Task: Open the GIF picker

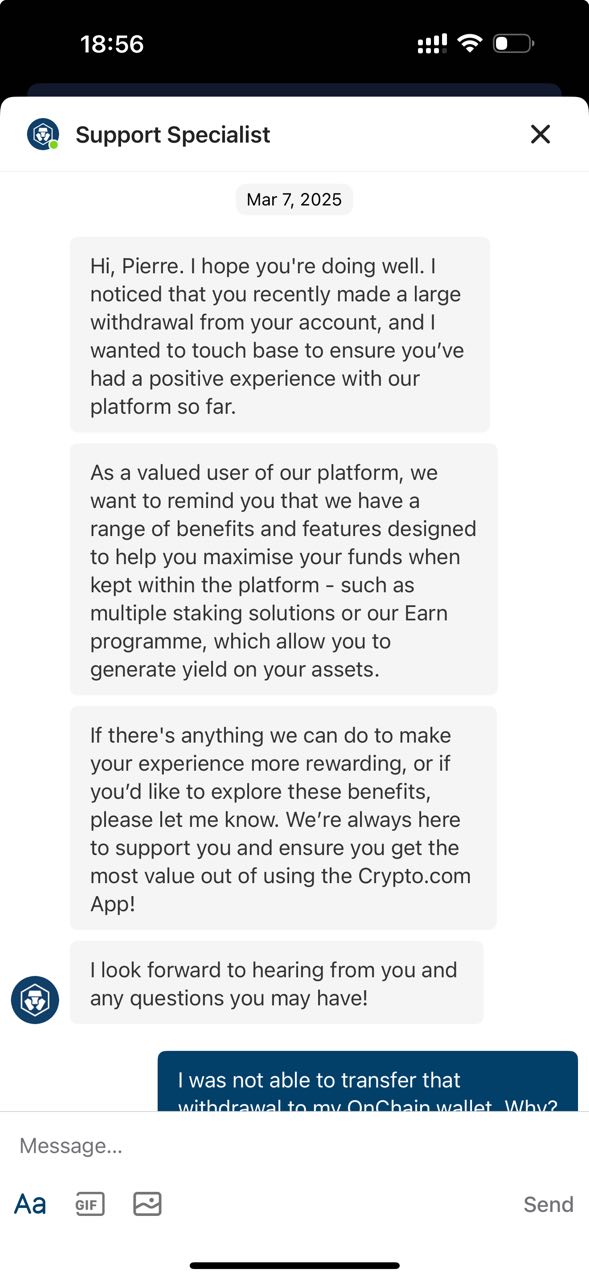Action: coord(90,1204)
